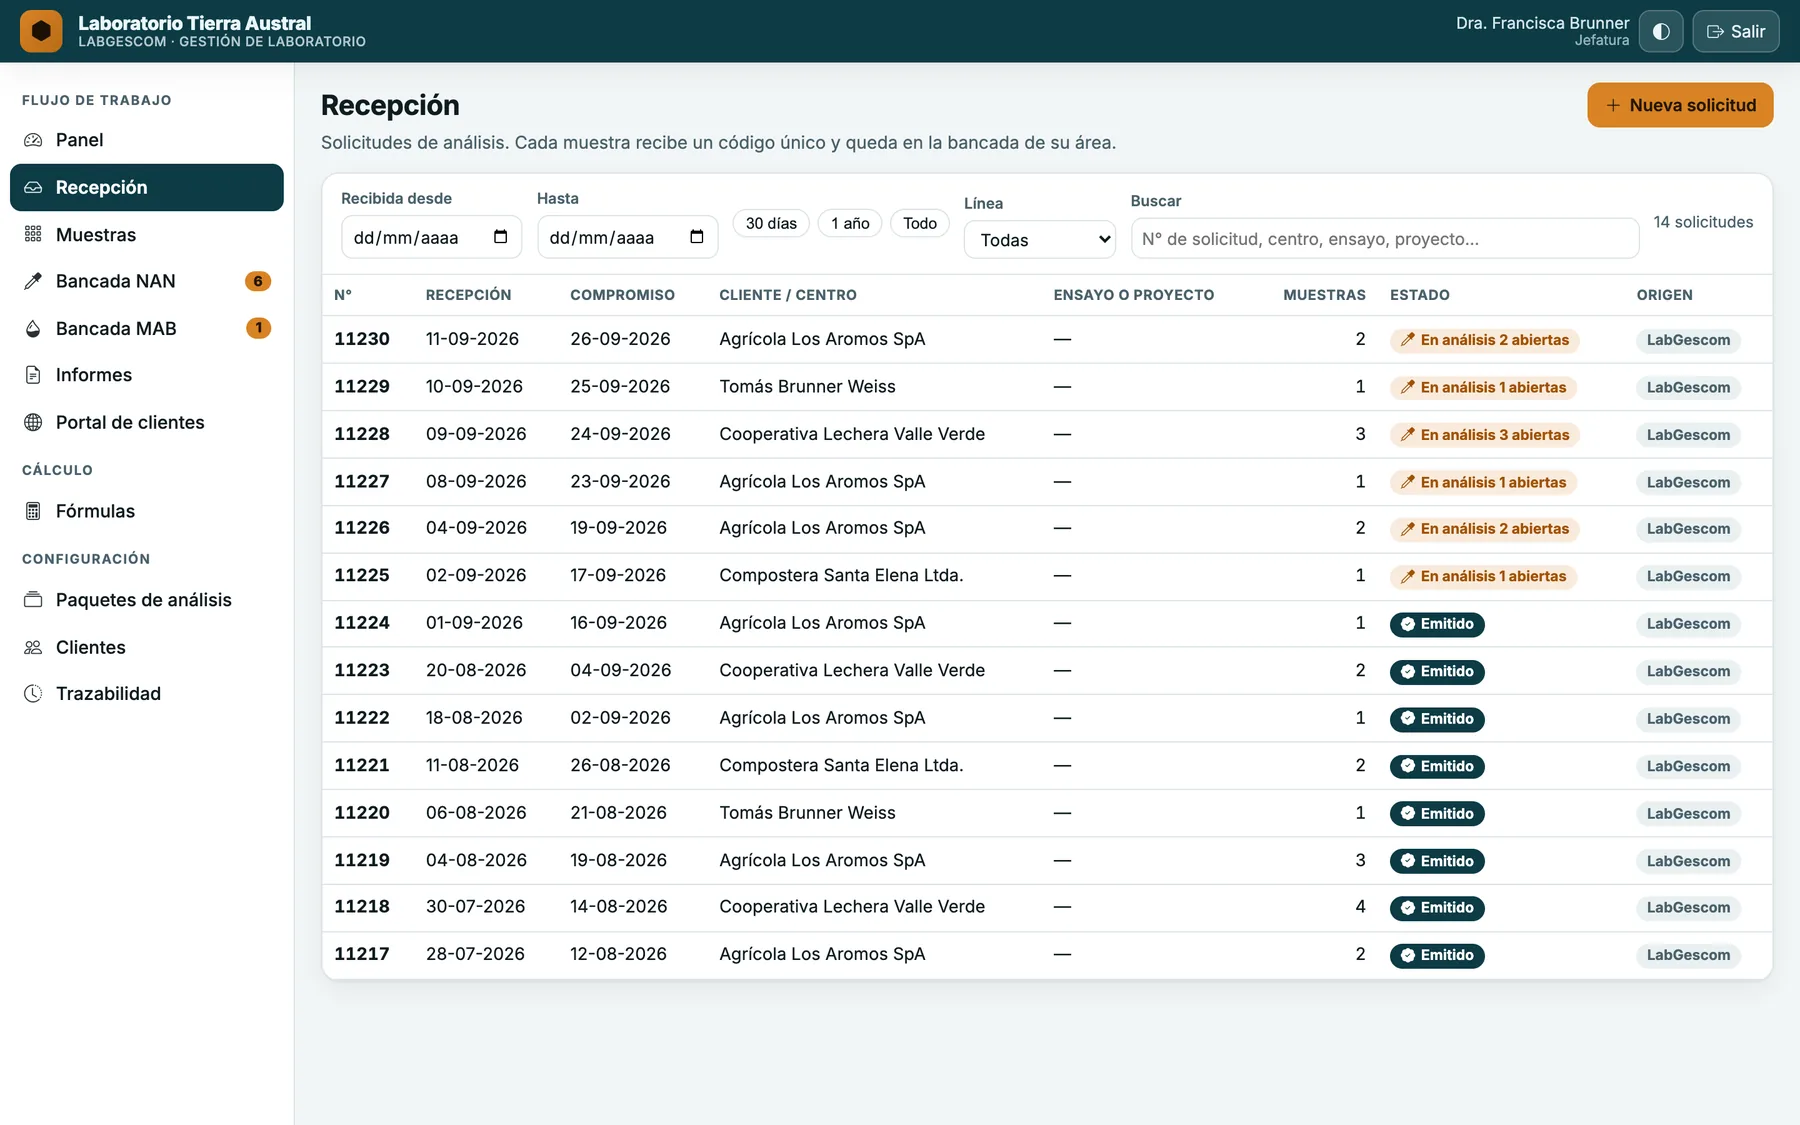
Task: Click the Paquetes de análisis icon
Action: (x=33, y=600)
